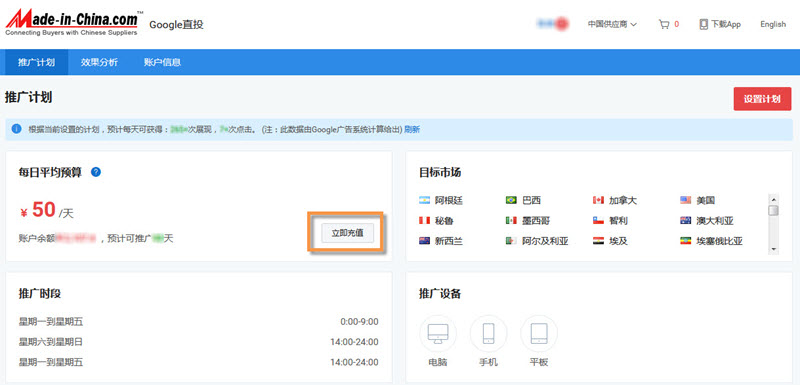Click the 下载App link text
The height and width of the screenshot is (385, 800).
tap(726, 24)
